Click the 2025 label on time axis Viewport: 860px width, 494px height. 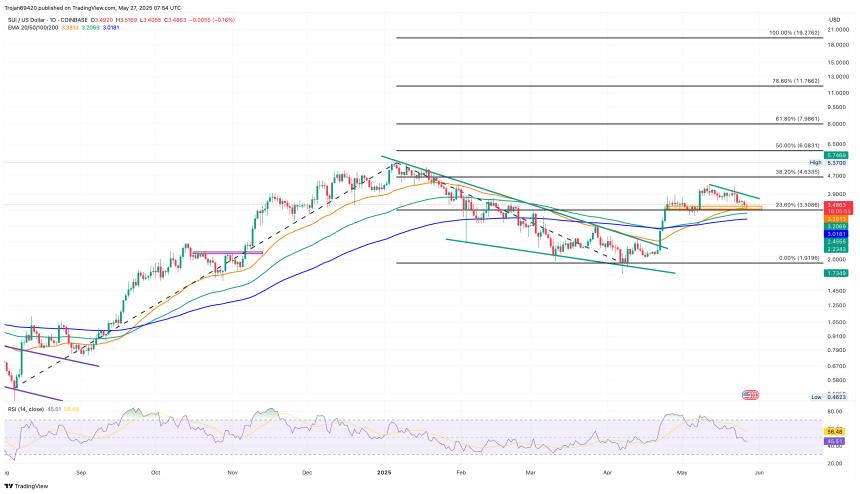[382, 469]
